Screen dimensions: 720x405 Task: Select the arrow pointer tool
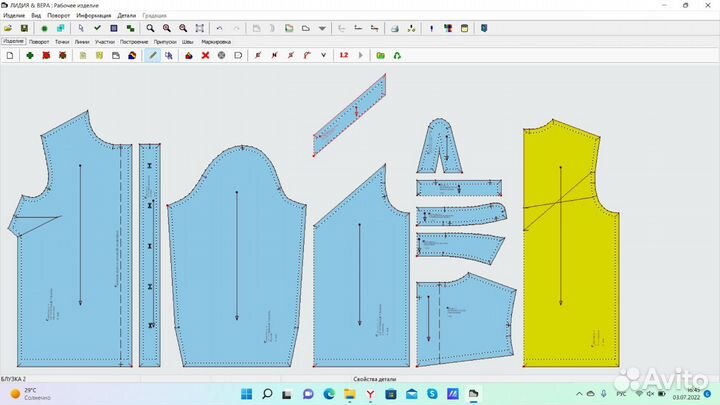[x=81, y=28]
